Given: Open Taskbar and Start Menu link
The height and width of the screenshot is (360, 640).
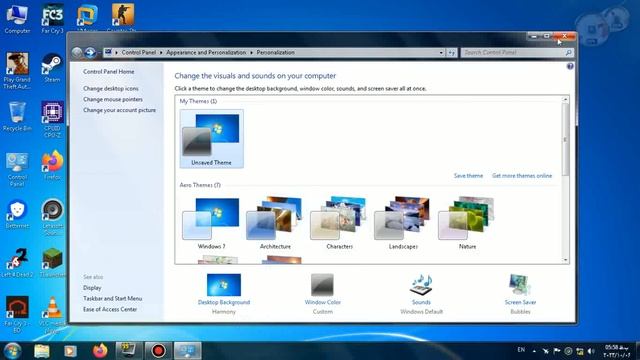Looking at the screenshot, I should pyautogui.click(x=112, y=299).
